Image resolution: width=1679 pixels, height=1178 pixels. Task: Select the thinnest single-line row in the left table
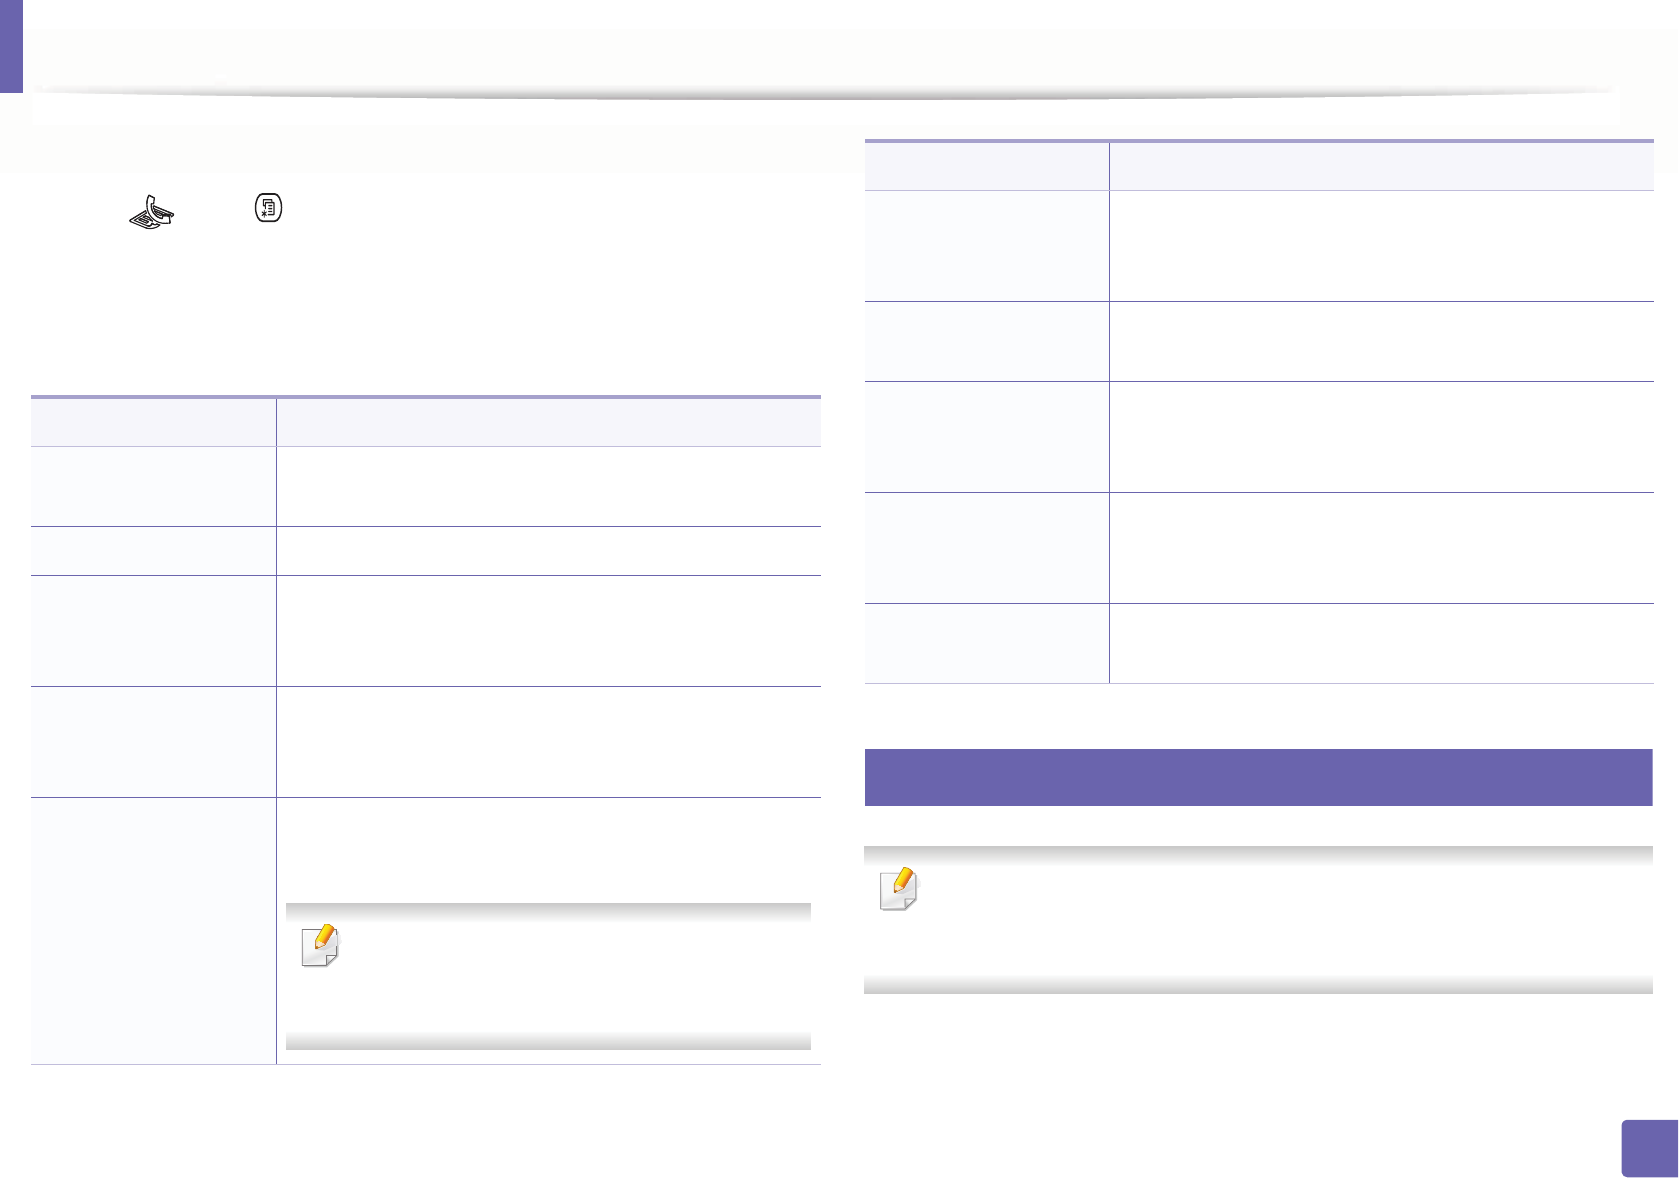coord(426,551)
